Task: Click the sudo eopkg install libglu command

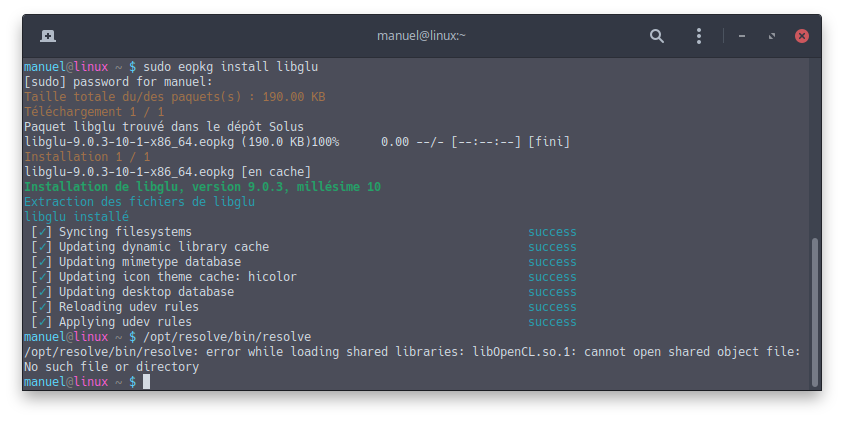Action: (230, 67)
